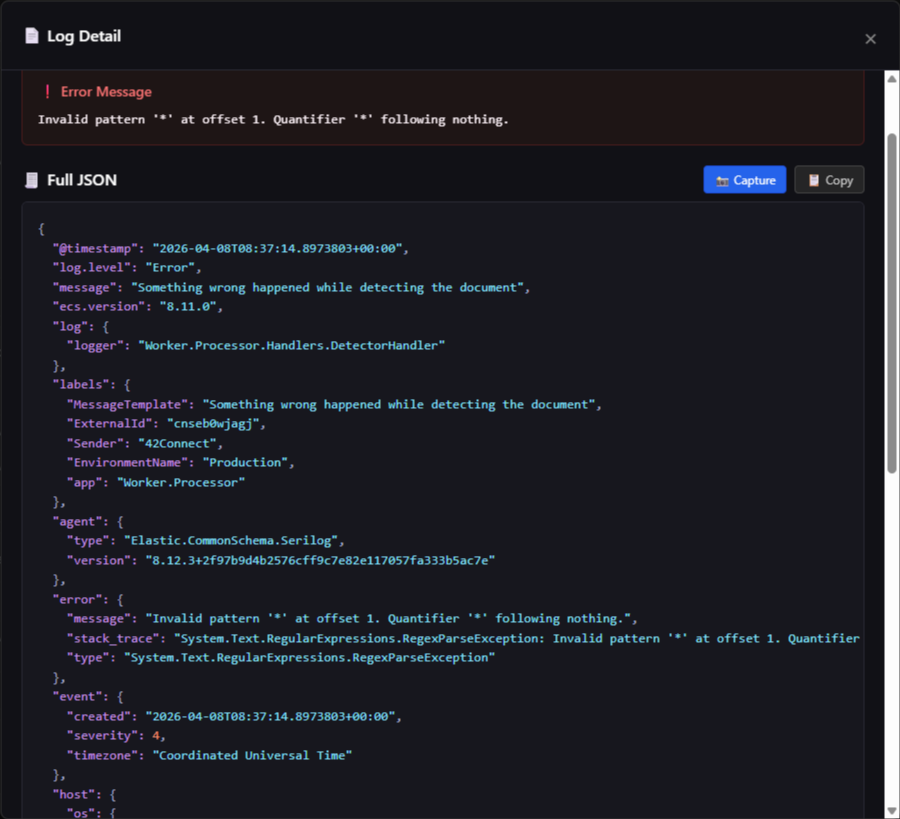Click the agent version hash string

320,560
